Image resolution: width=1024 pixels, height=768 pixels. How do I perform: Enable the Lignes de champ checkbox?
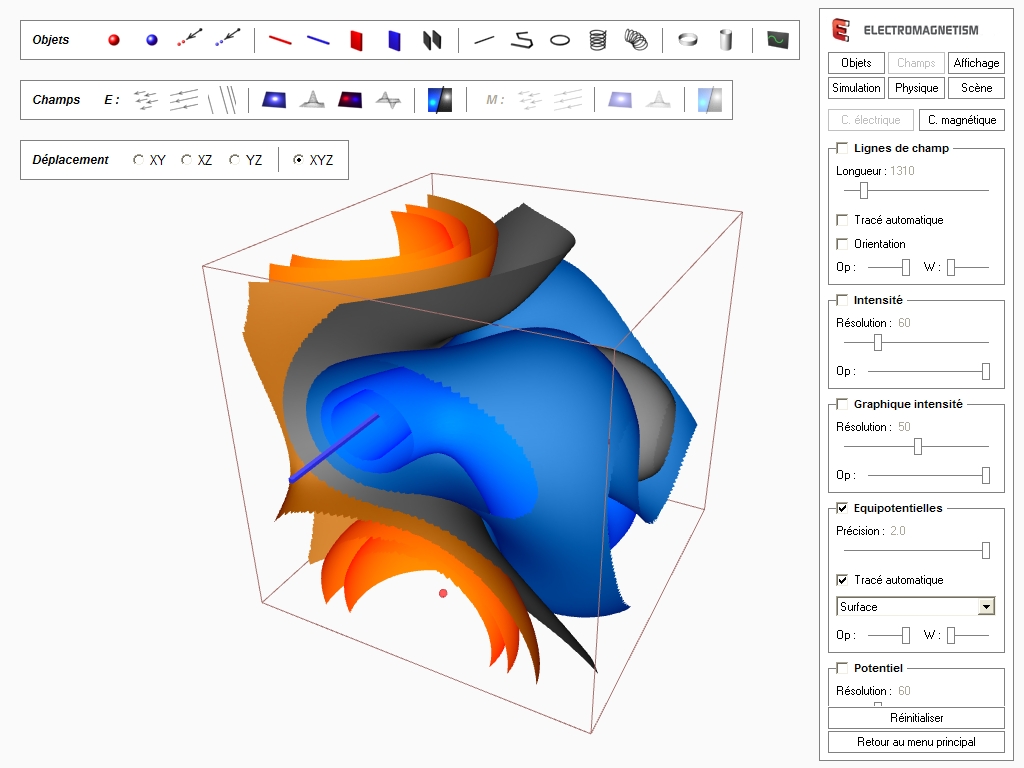point(842,148)
